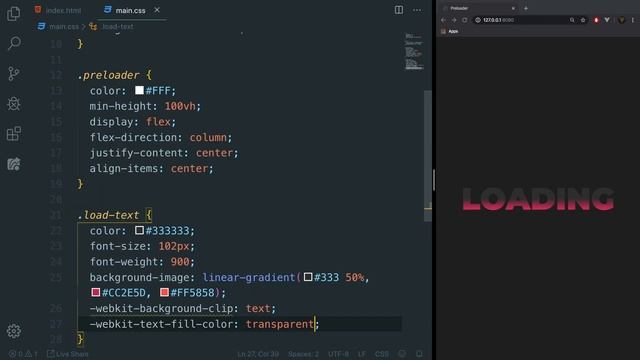Click the LOADING text in browser
The height and width of the screenshot is (360, 640).
538,199
